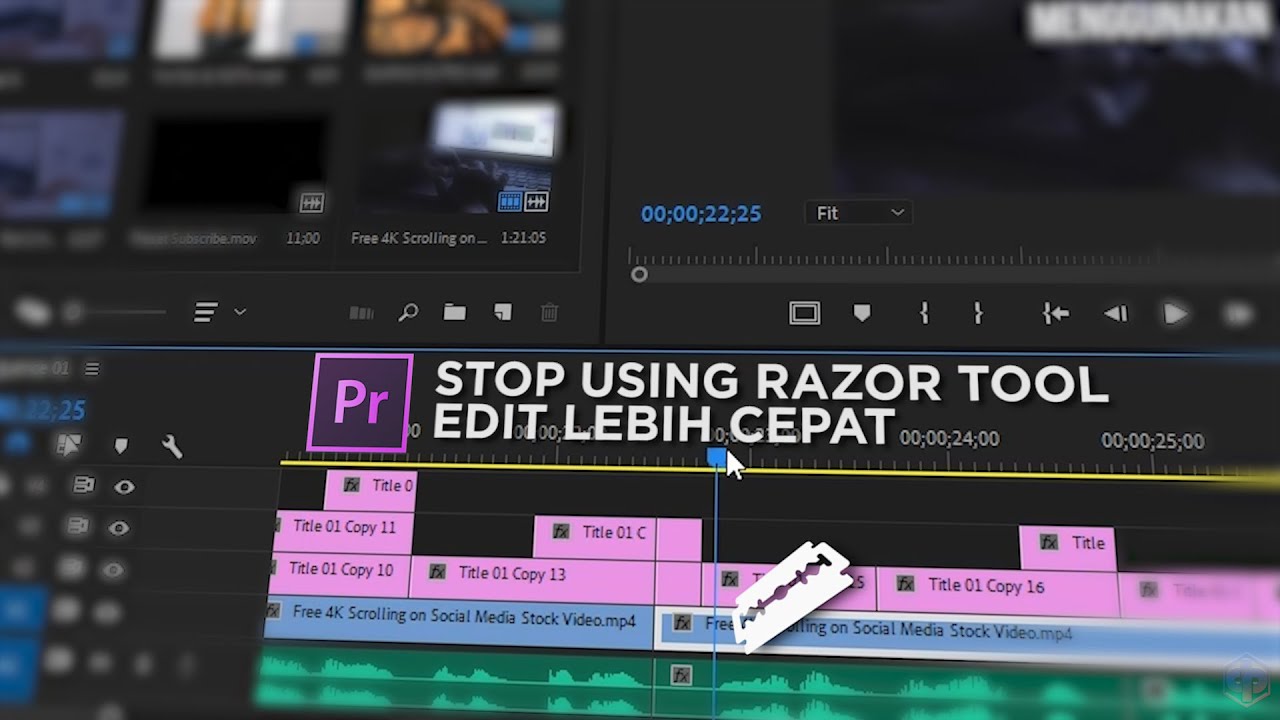Screen dimensions: 1280x720
Task: Toggle Linked Selection in timeline
Action: coord(69,446)
